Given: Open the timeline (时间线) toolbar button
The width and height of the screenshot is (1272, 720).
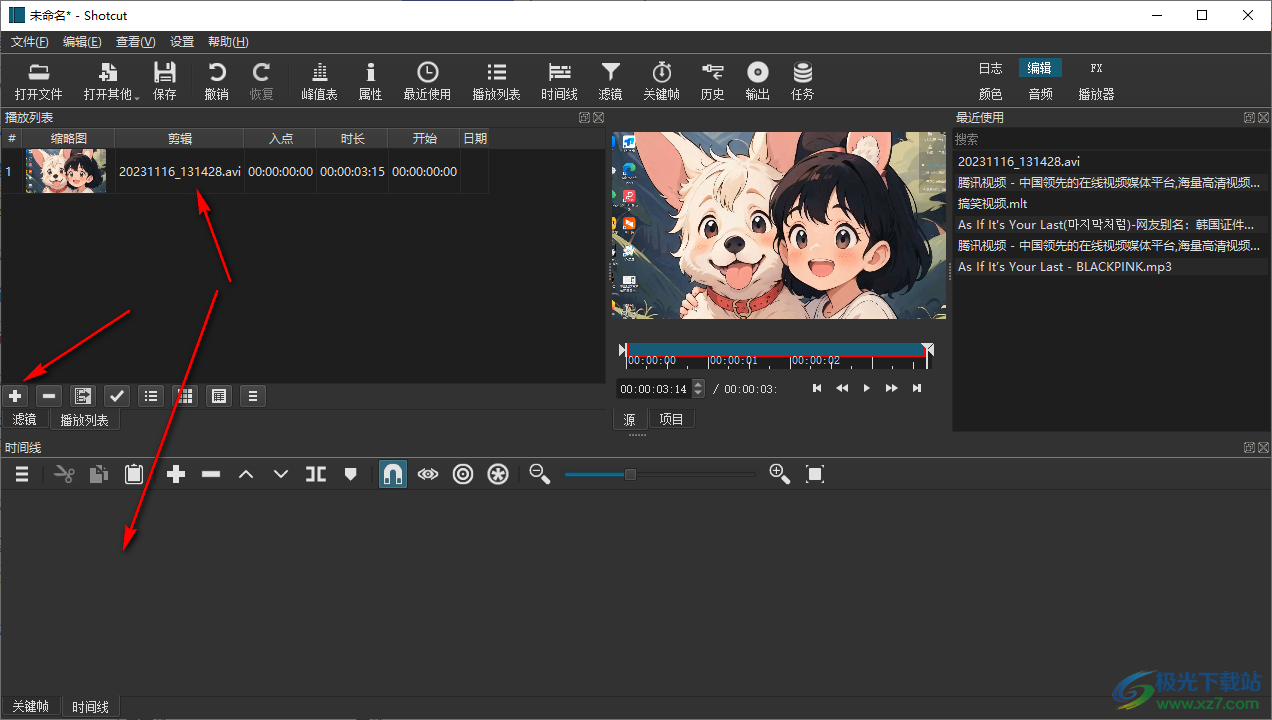Looking at the screenshot, I should [559, 81].
